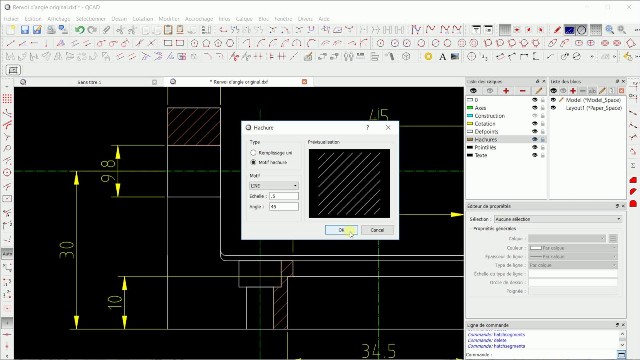Click the Angle input field
Image resolution: width=640 pixels, height=360 pixels.
tap(284, 207)
